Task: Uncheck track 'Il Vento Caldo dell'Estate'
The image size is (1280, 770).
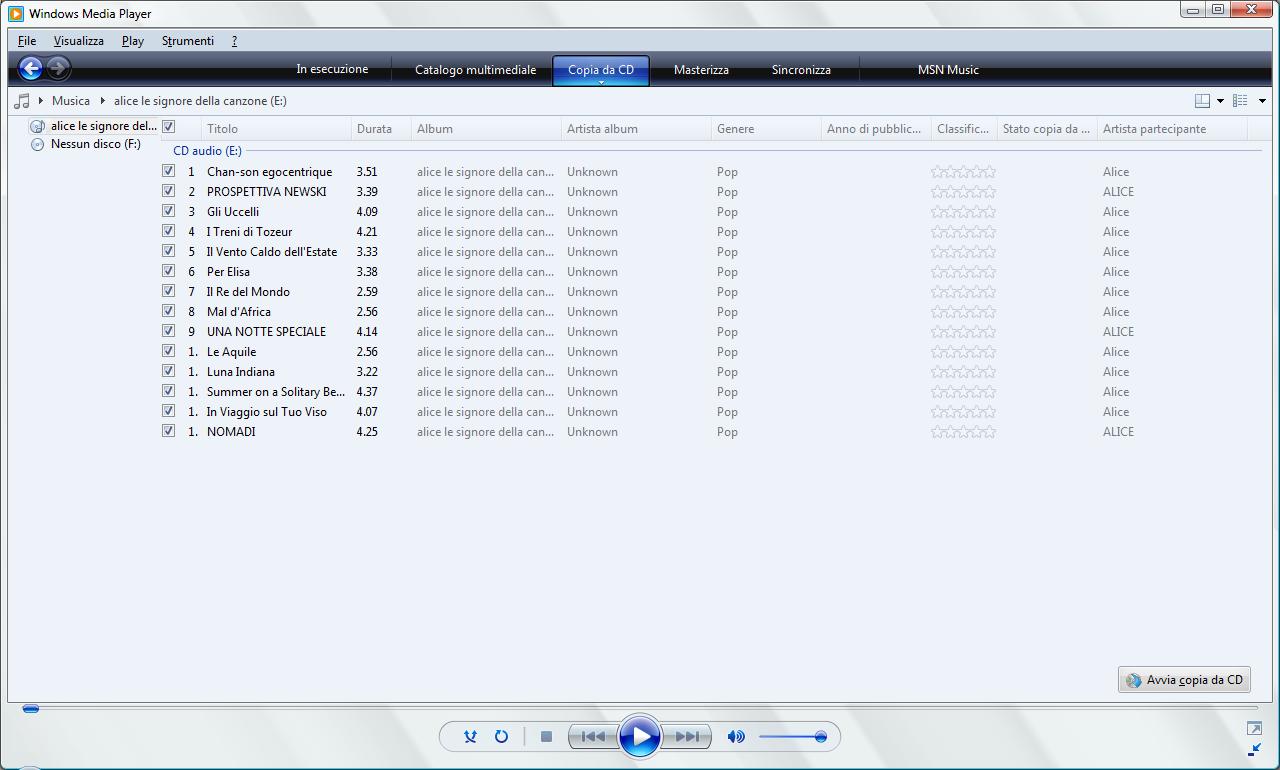Action: 168,251
